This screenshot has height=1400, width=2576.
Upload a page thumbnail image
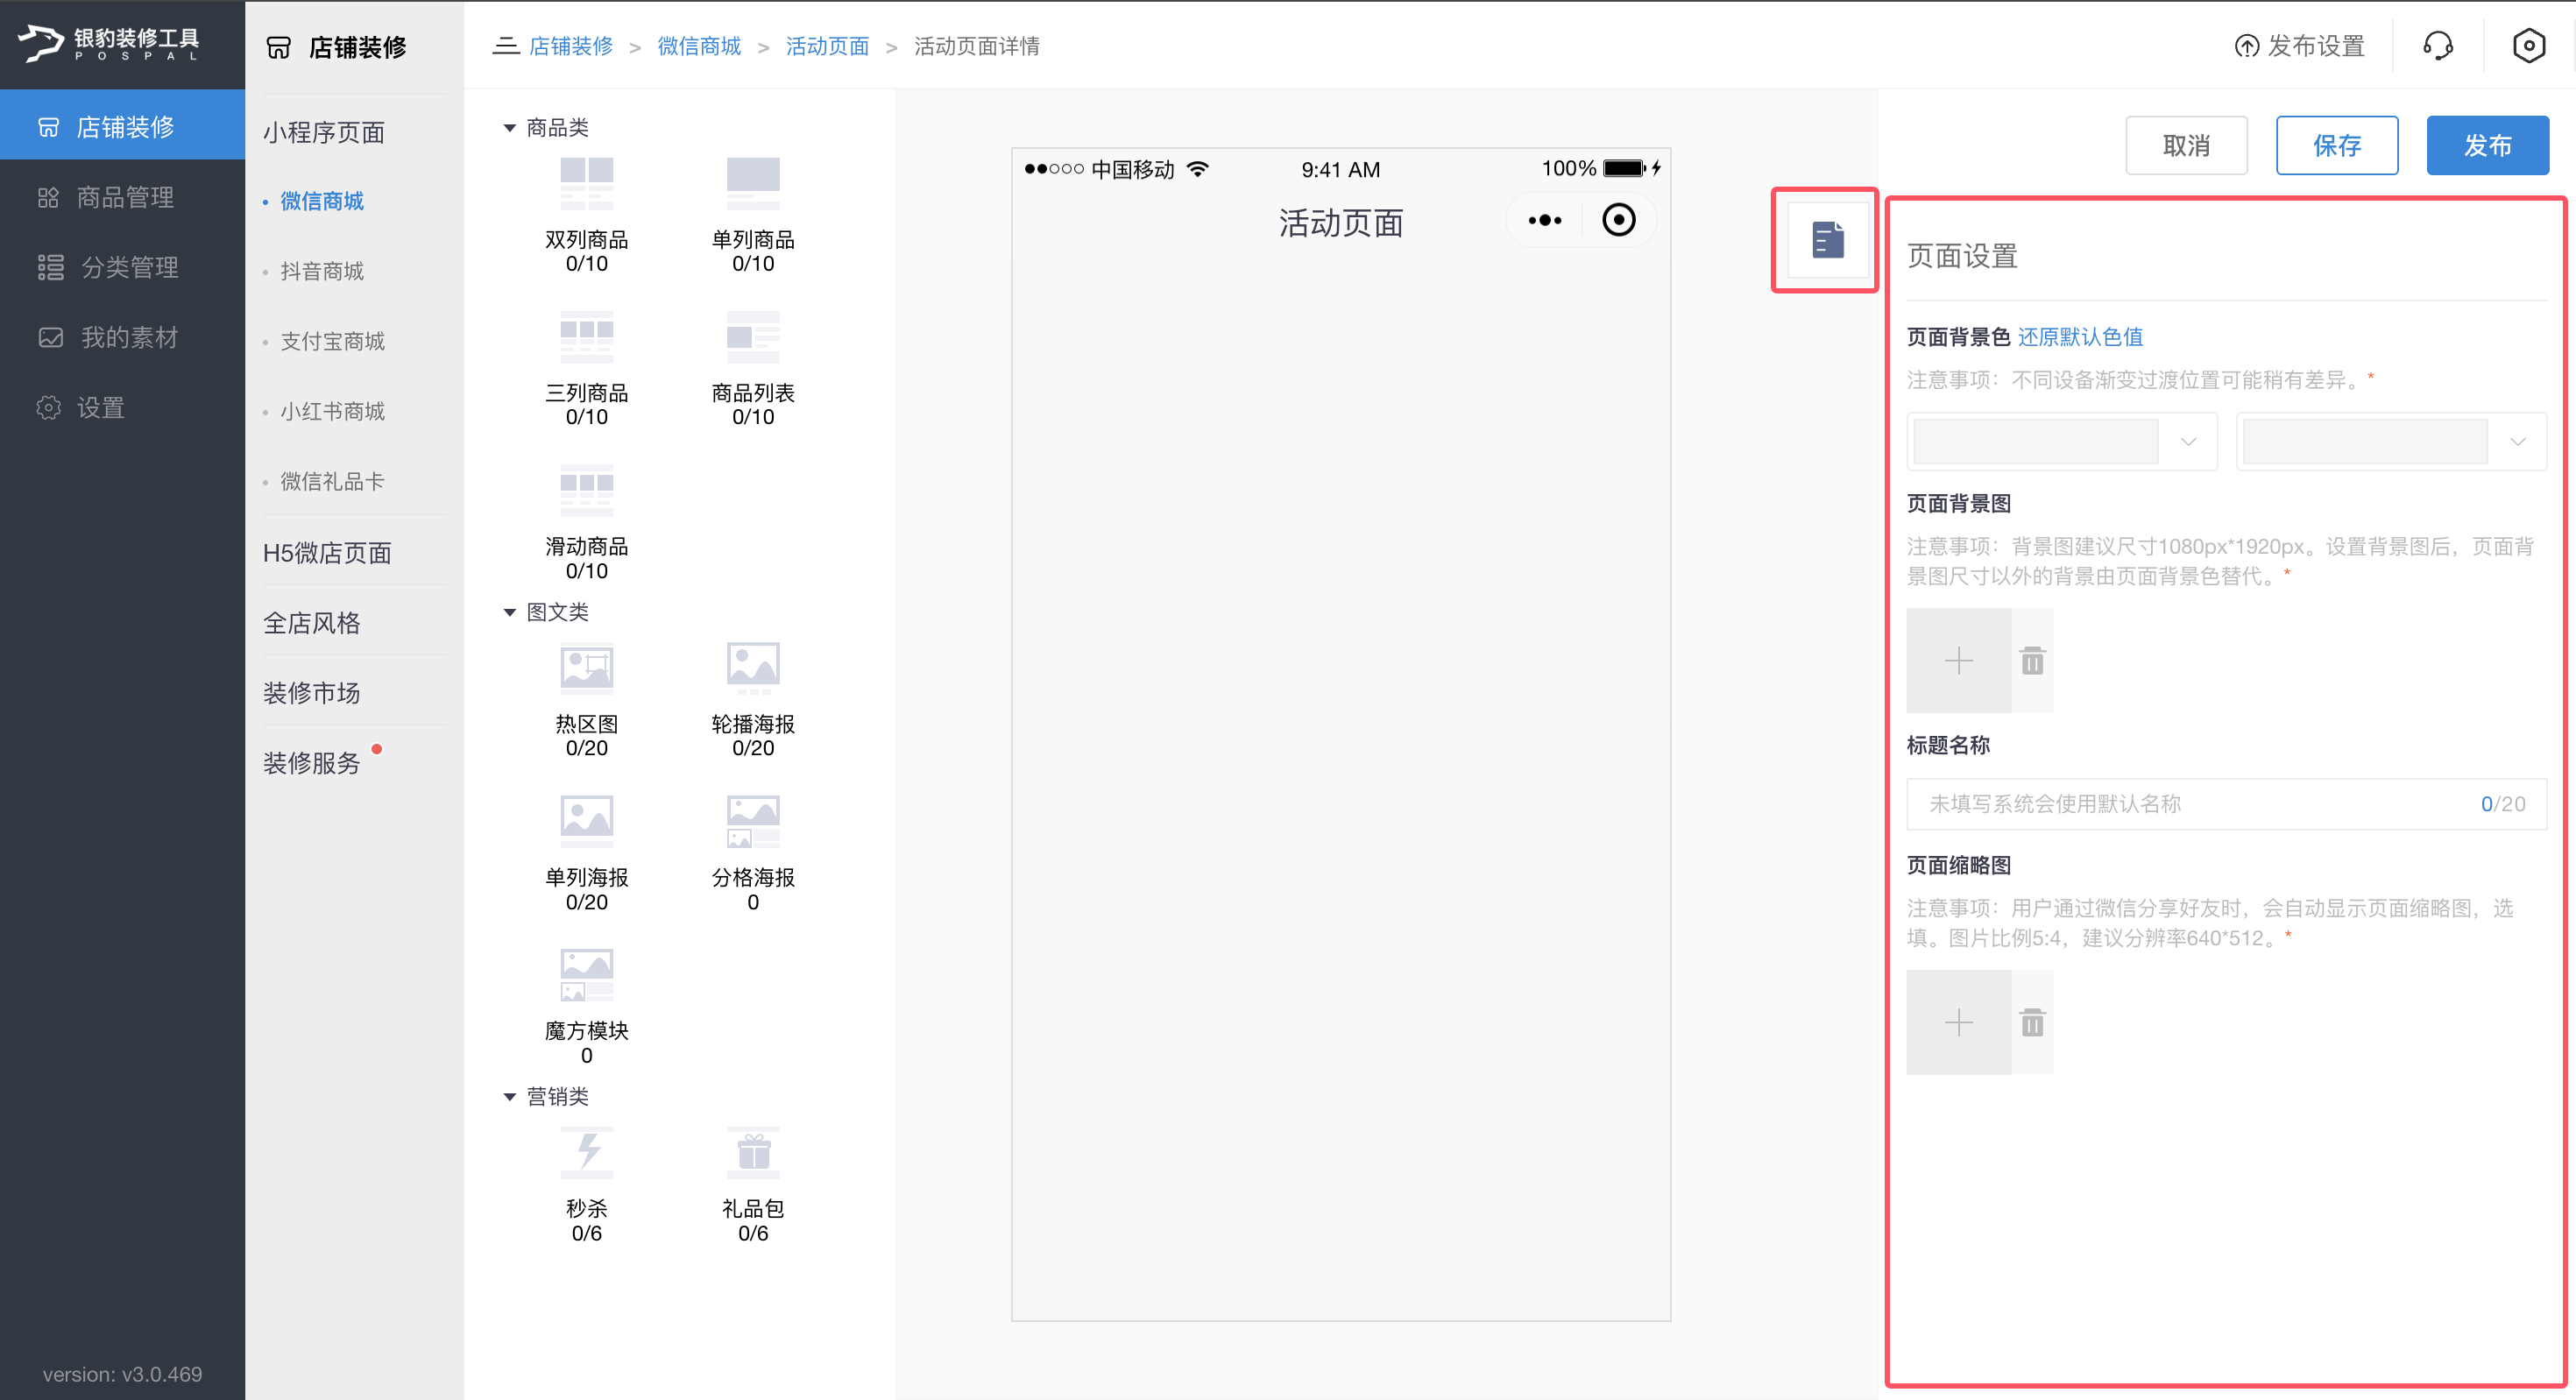click(1958, 1022)
